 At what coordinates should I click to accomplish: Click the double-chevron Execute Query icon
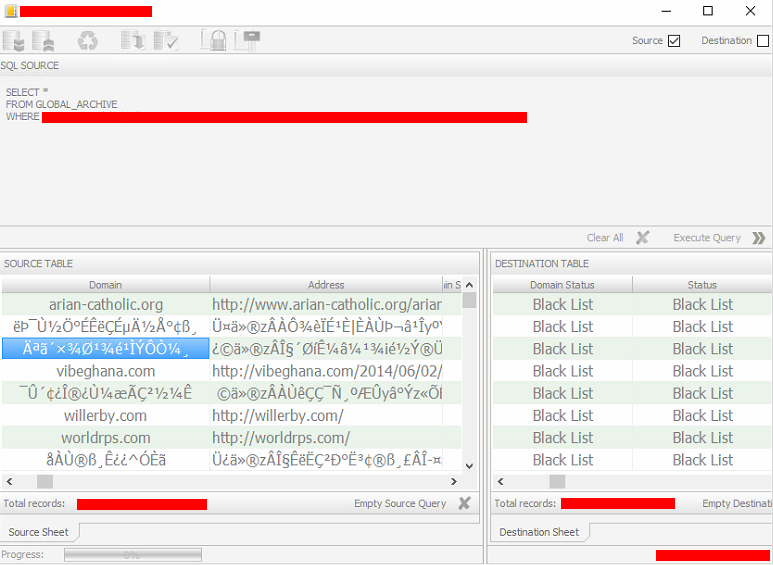[758, 238]
